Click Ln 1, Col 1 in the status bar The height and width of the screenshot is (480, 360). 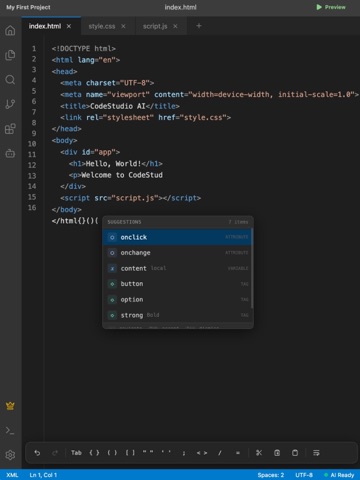point(43,475)
